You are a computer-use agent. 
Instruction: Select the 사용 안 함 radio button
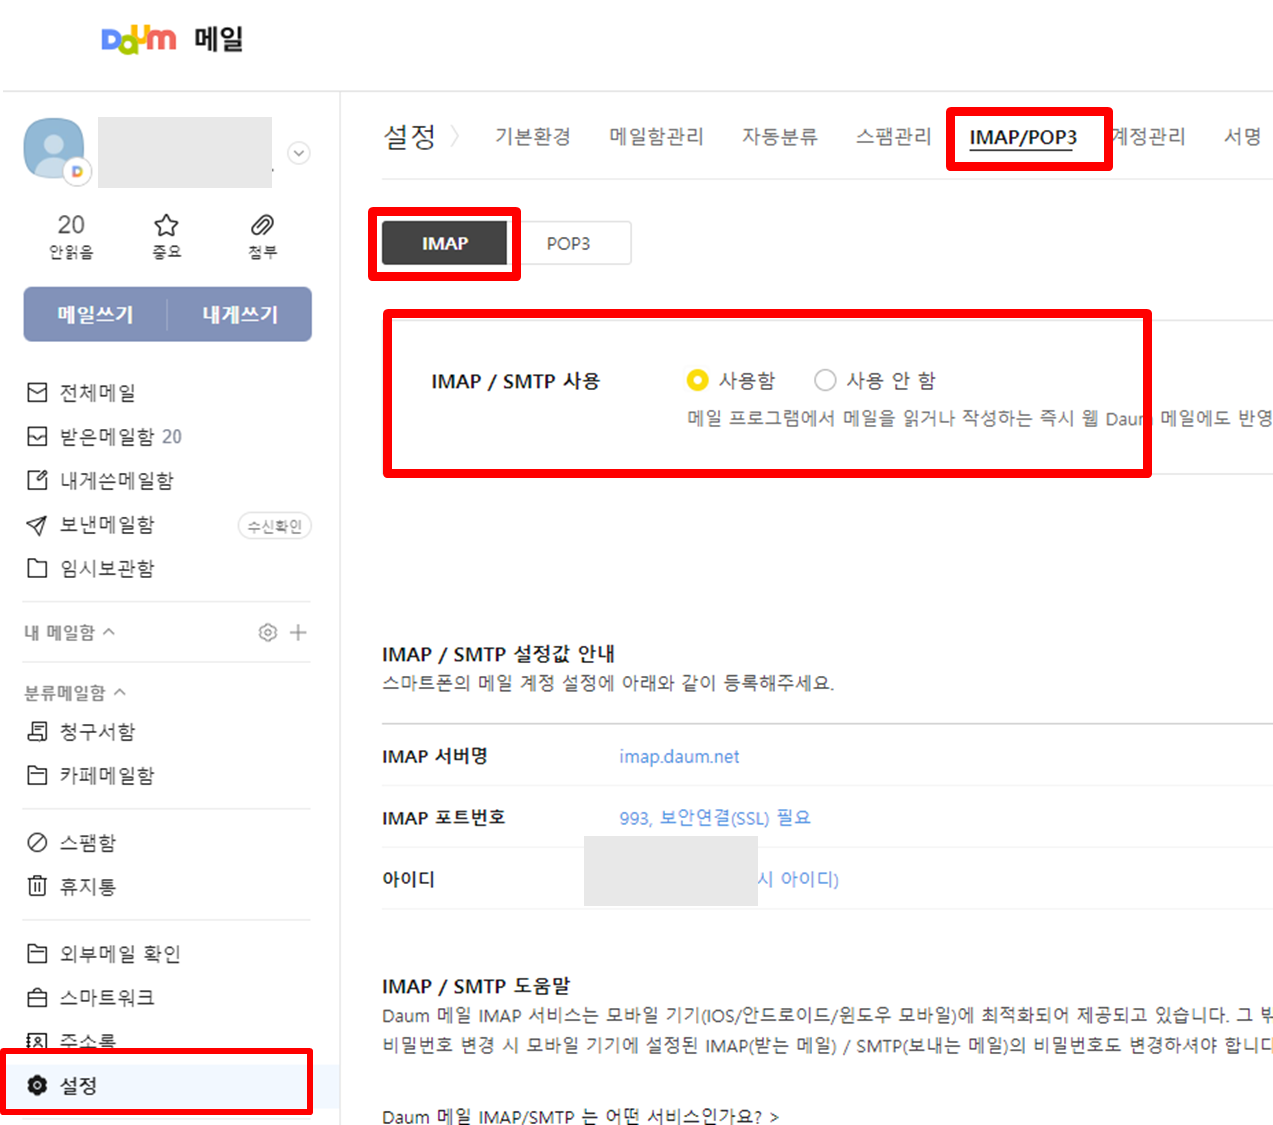point(826,380)
